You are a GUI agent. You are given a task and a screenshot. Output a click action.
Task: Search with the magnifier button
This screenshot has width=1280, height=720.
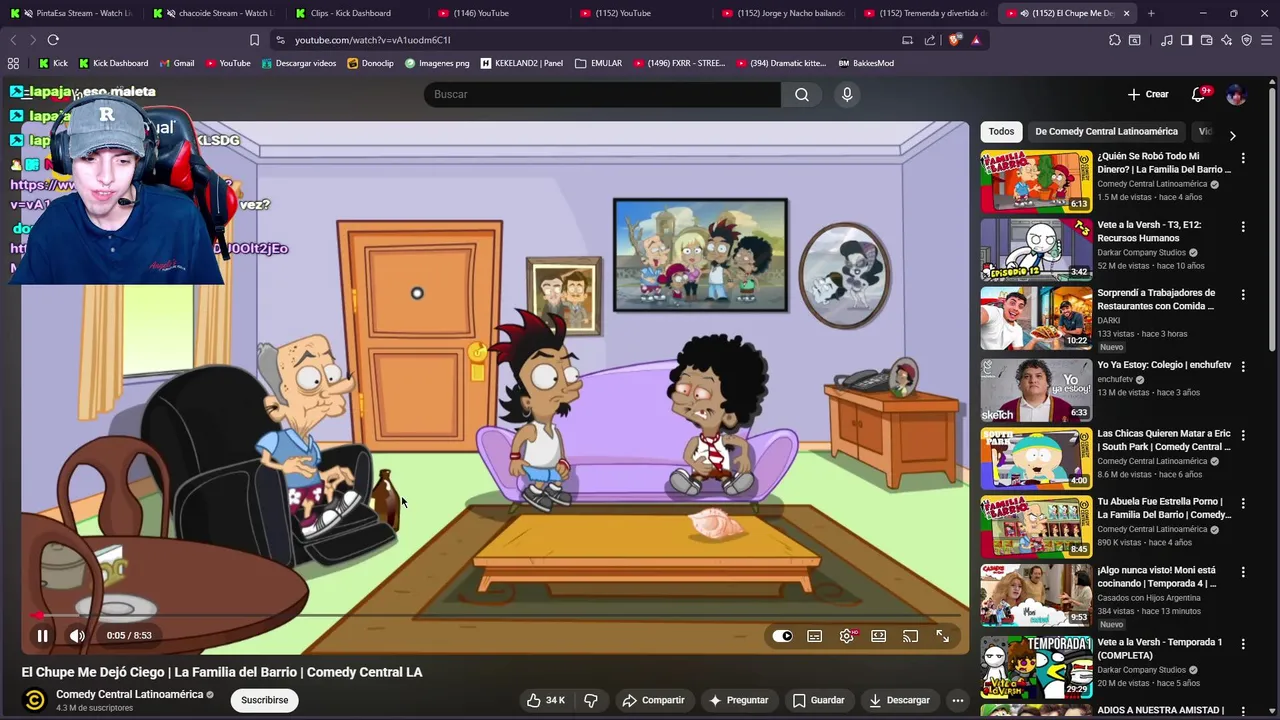[802, 94]
